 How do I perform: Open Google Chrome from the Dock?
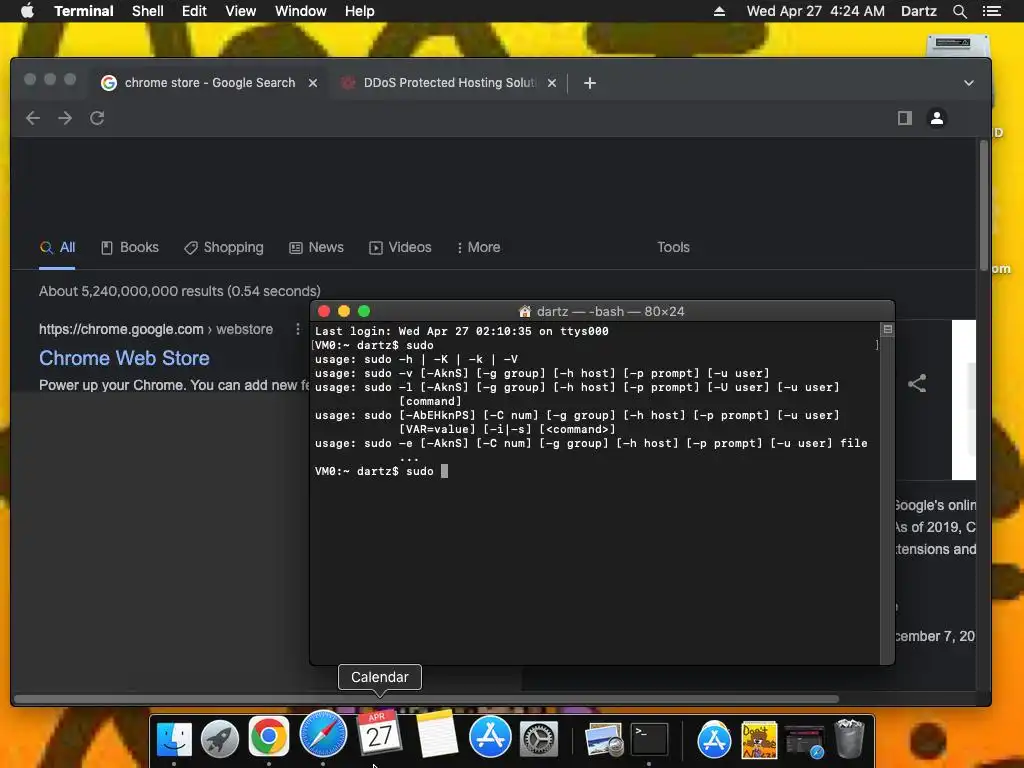[x=268, y=737]
